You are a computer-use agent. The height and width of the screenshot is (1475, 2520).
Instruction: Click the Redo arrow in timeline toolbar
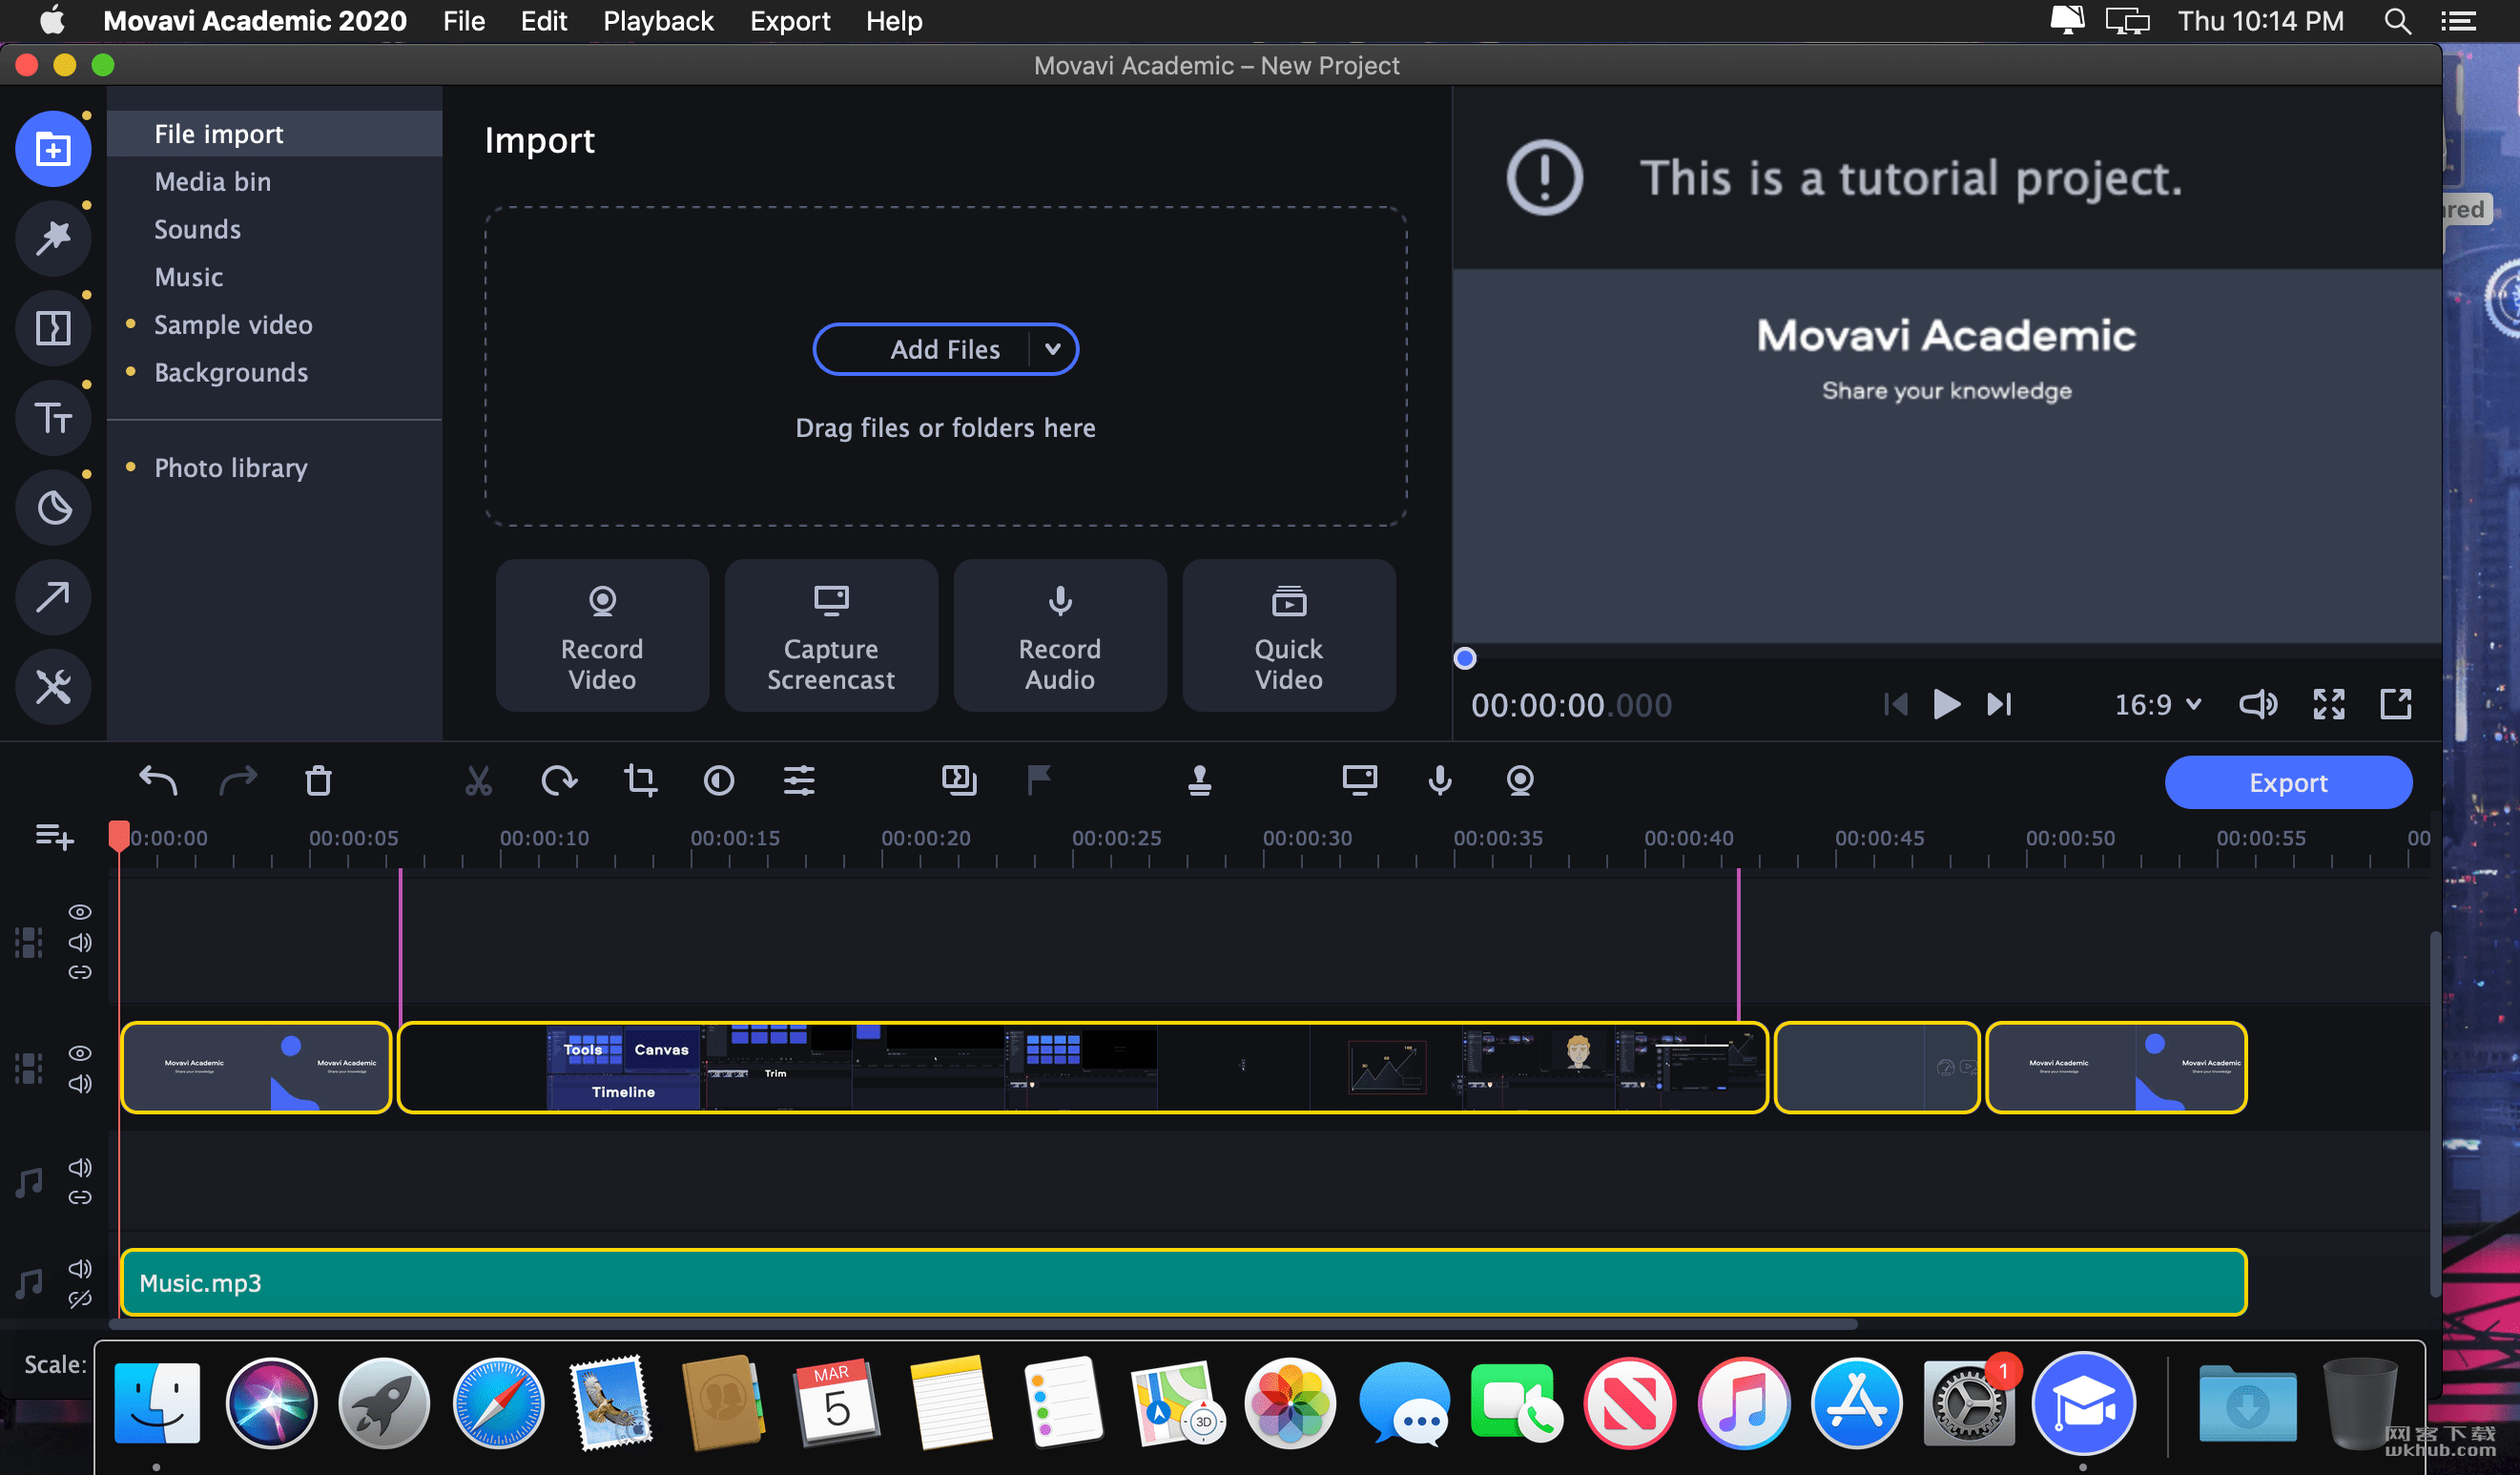pos(238,780)
